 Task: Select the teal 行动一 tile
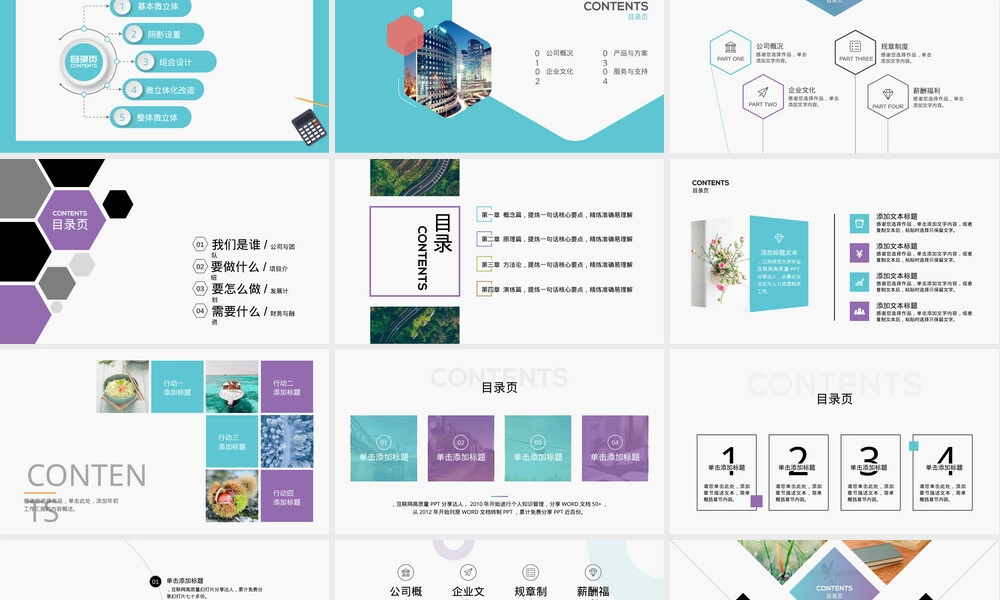coord(177,386)
